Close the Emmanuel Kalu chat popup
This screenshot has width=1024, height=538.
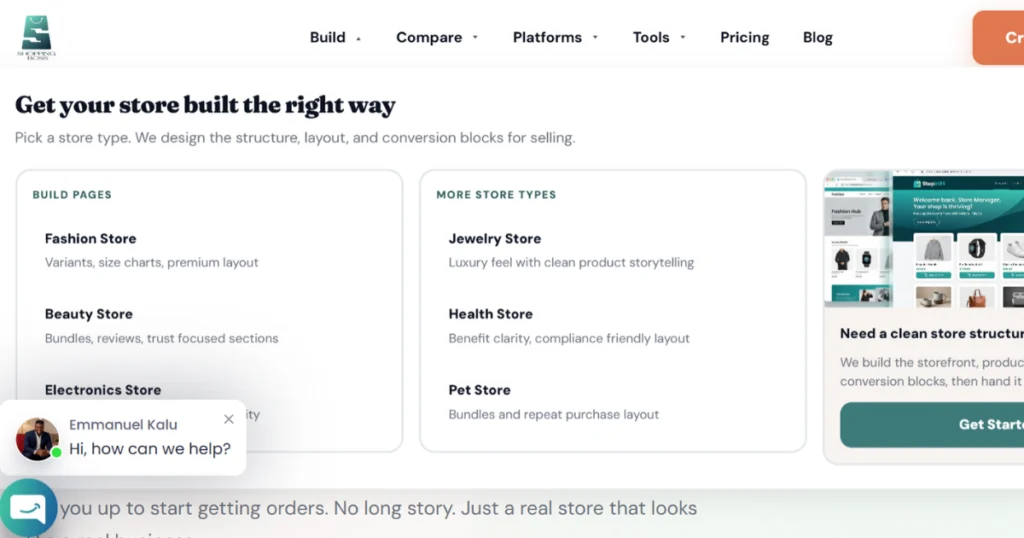229,419
